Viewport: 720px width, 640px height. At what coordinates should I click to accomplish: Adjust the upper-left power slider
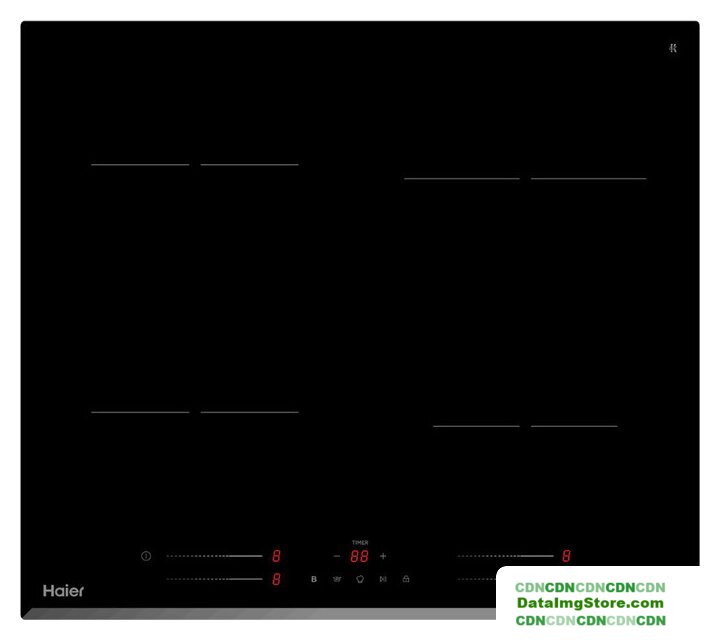point(214,556)
